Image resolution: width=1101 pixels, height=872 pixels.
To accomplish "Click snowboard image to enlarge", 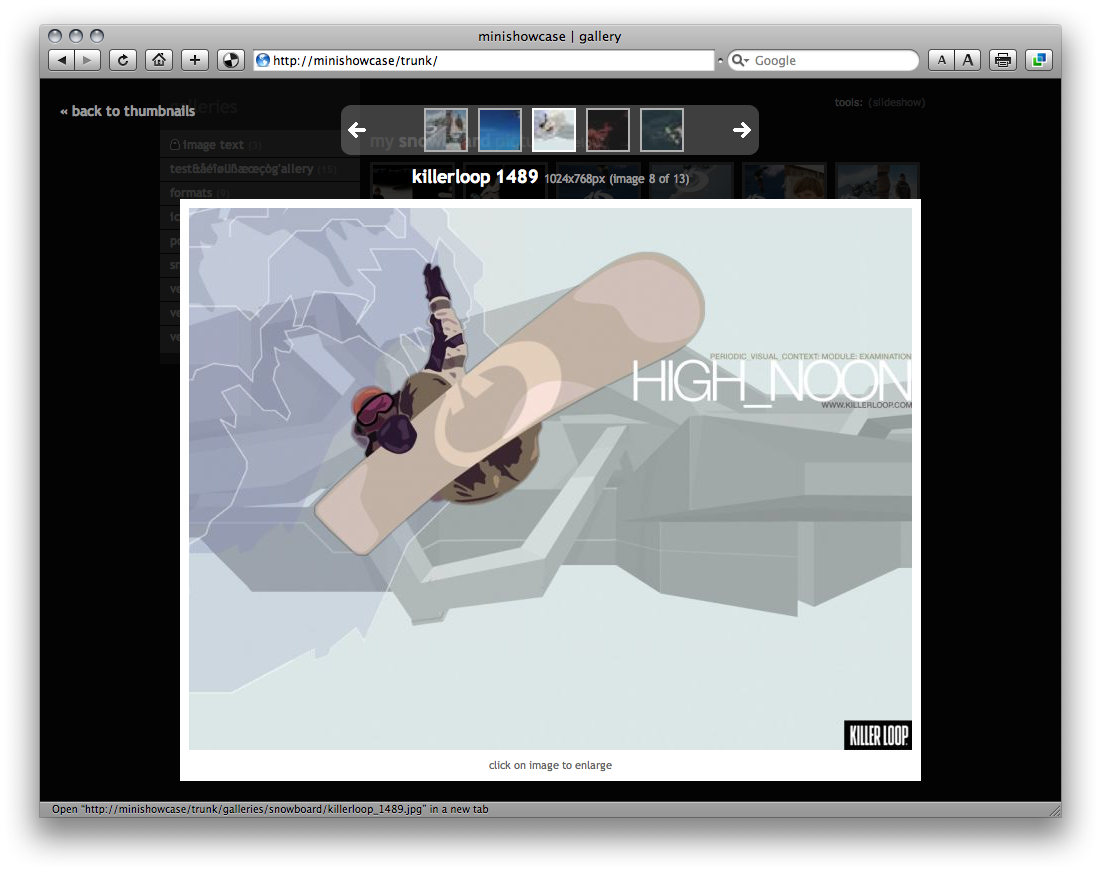I will [550, 479].
